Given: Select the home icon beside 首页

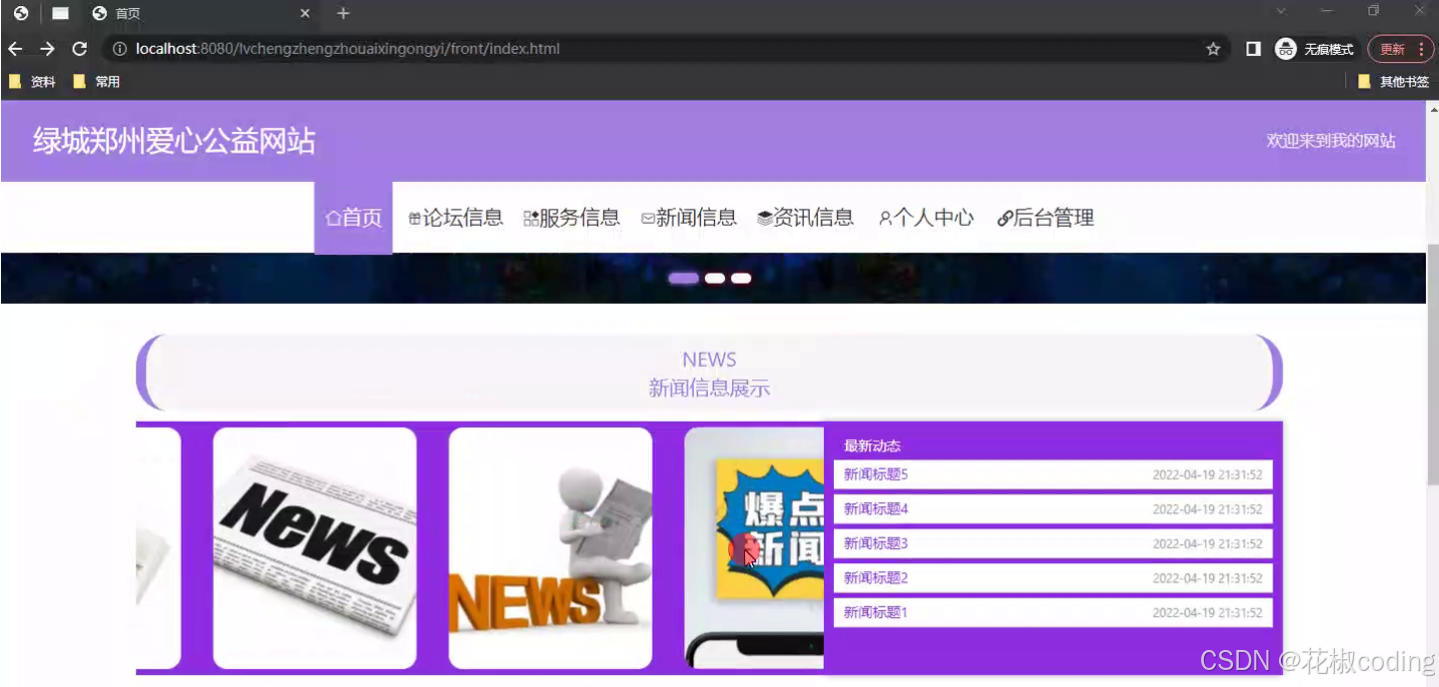Looking at the screenshot, I should [334, 217].
